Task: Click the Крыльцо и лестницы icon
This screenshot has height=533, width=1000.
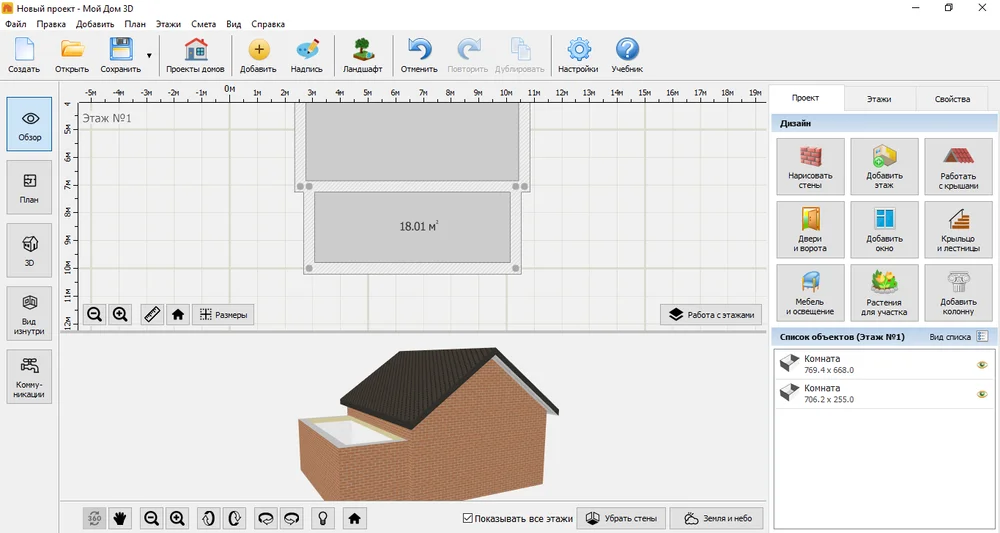Action: pyautogui.click(x=958, y=230)
